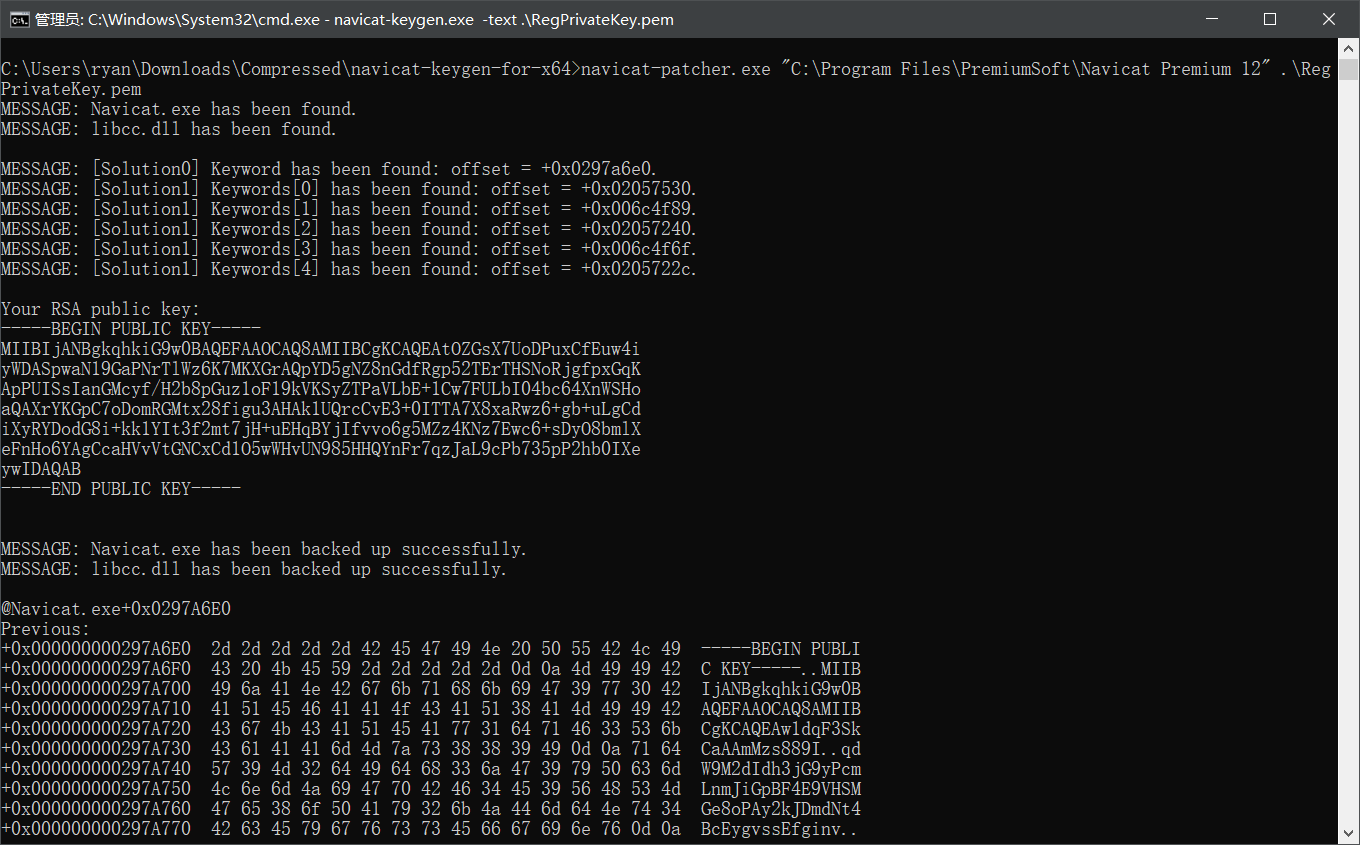The image size is (1360, 845).
Task: Click the '@Navicat.exe+0x0297A6E0' address line
Action: click(x=116, y=609)
